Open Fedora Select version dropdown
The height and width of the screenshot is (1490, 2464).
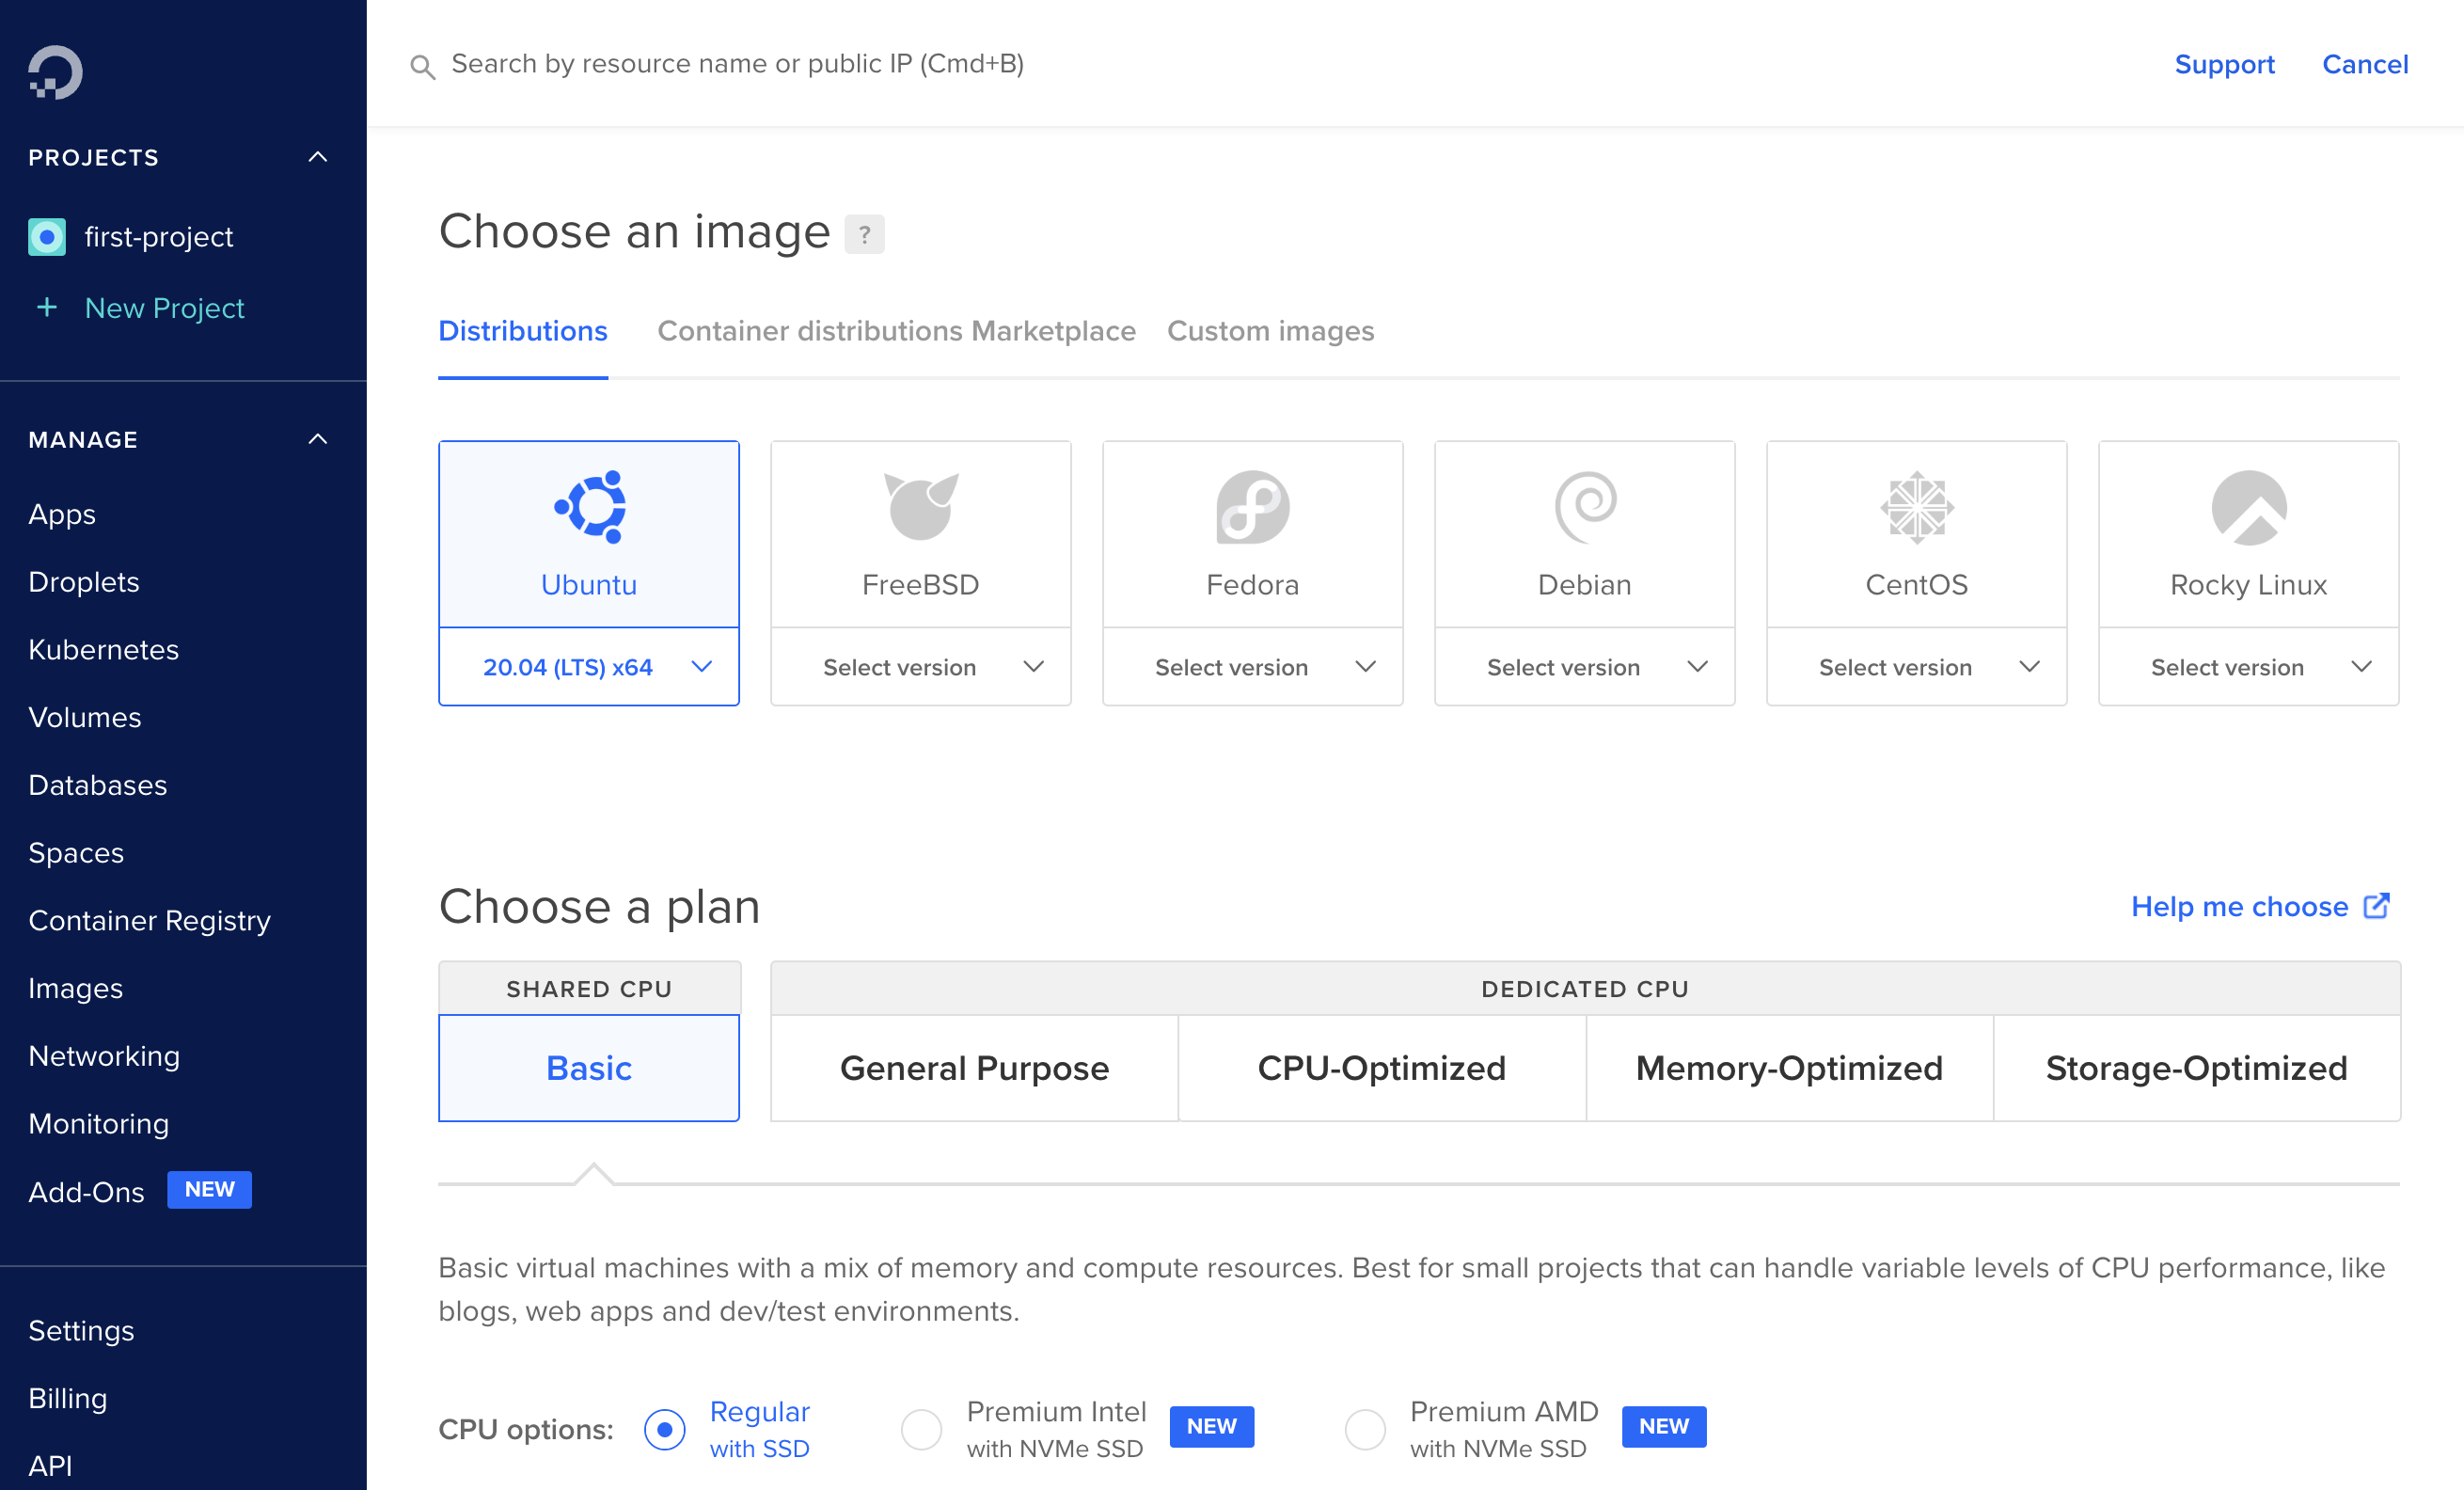tap(1253, 667)
